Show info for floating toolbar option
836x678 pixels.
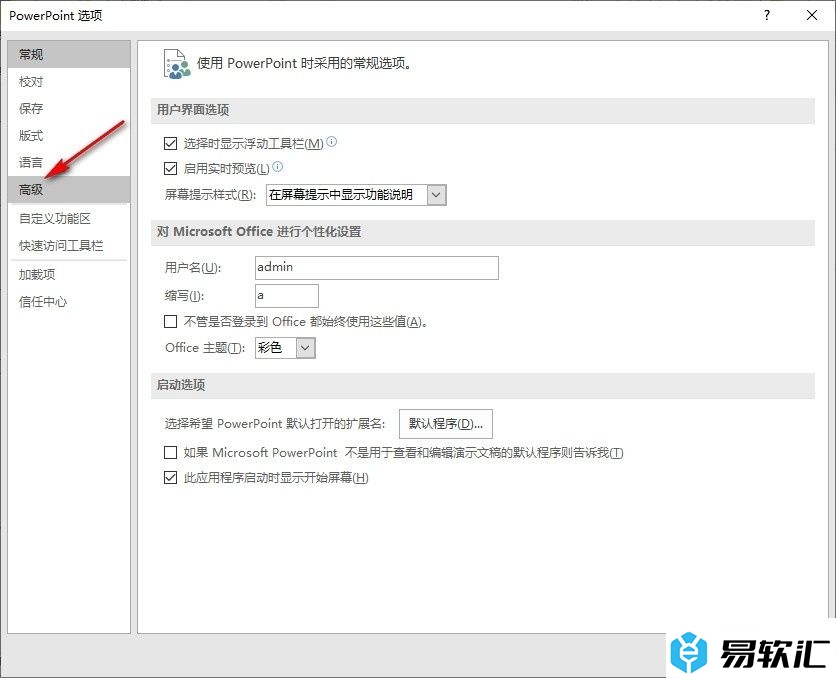click(x=332, y=142)
